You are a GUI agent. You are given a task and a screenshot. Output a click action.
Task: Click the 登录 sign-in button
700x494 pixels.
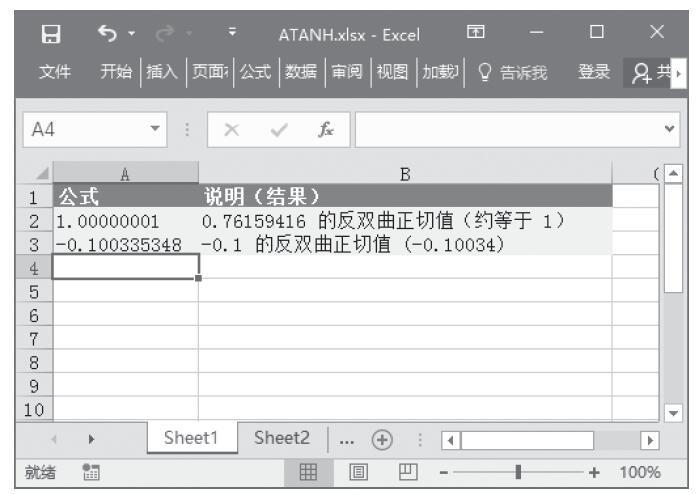click(594, 72)
